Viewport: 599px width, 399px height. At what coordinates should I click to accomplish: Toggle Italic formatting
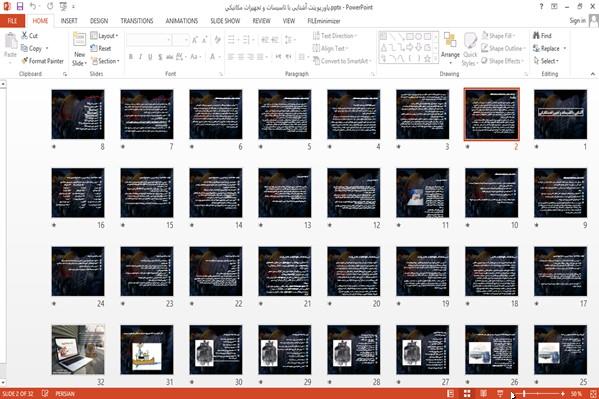click(x=140, y=57)
